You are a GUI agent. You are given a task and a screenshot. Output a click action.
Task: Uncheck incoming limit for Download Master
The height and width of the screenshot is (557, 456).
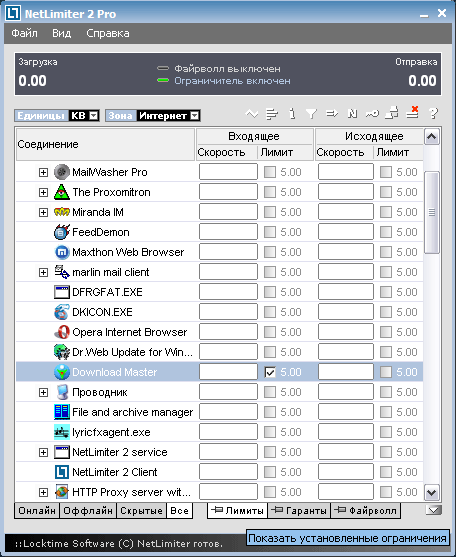(x=270, y=372)
